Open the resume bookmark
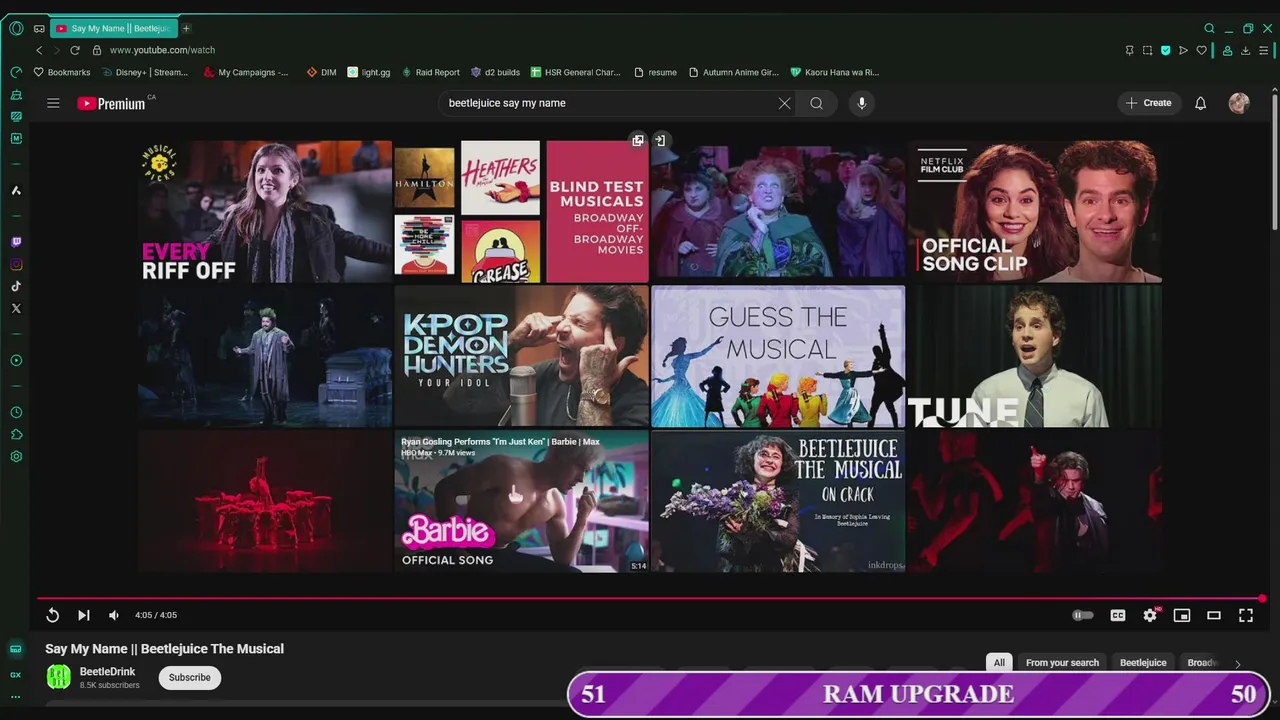This screenshot has height=720, width=1280. [655, 72]
